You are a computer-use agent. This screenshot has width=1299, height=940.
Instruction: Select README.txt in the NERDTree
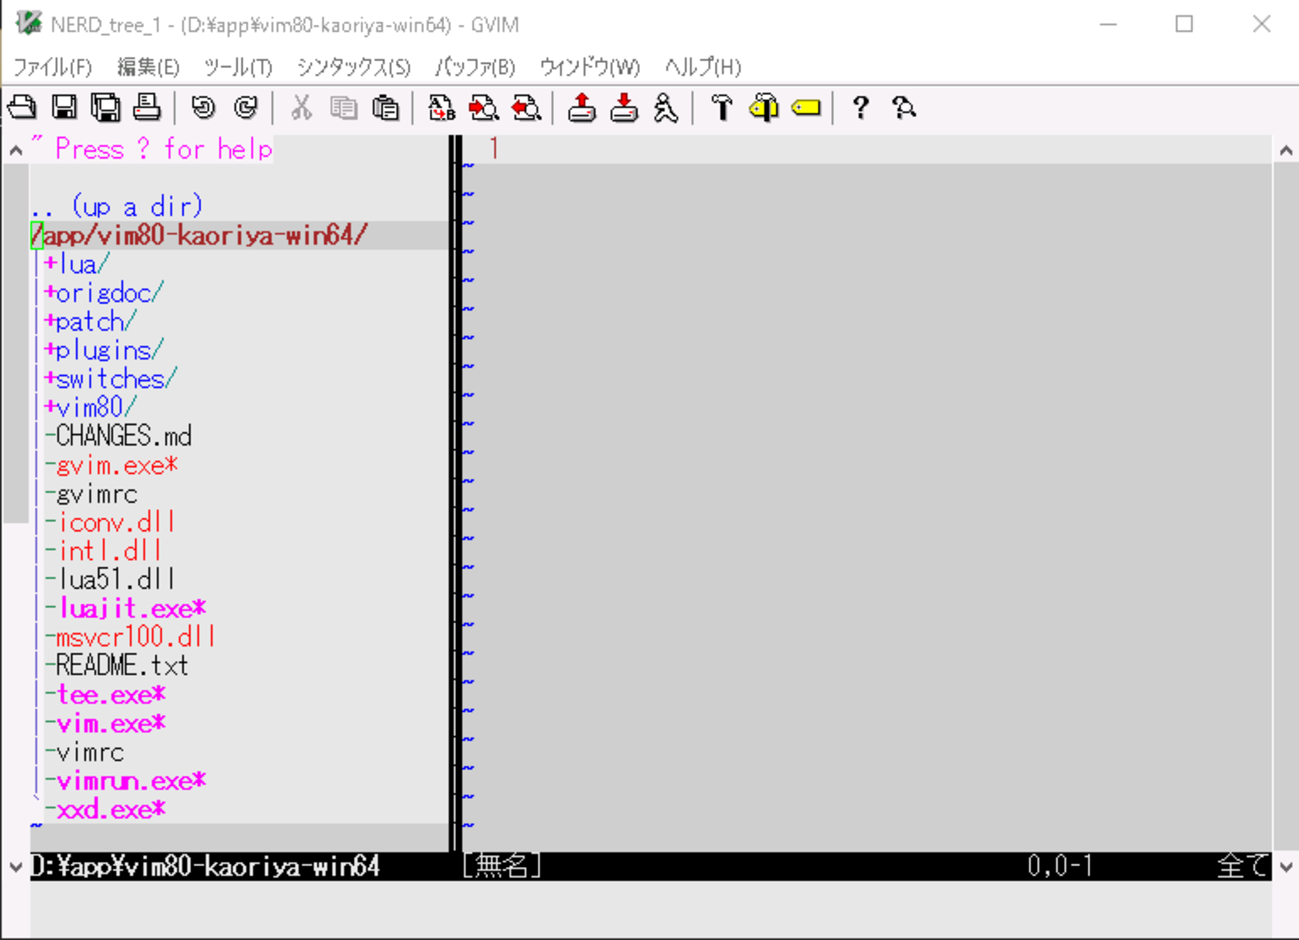tap(121, 666)
